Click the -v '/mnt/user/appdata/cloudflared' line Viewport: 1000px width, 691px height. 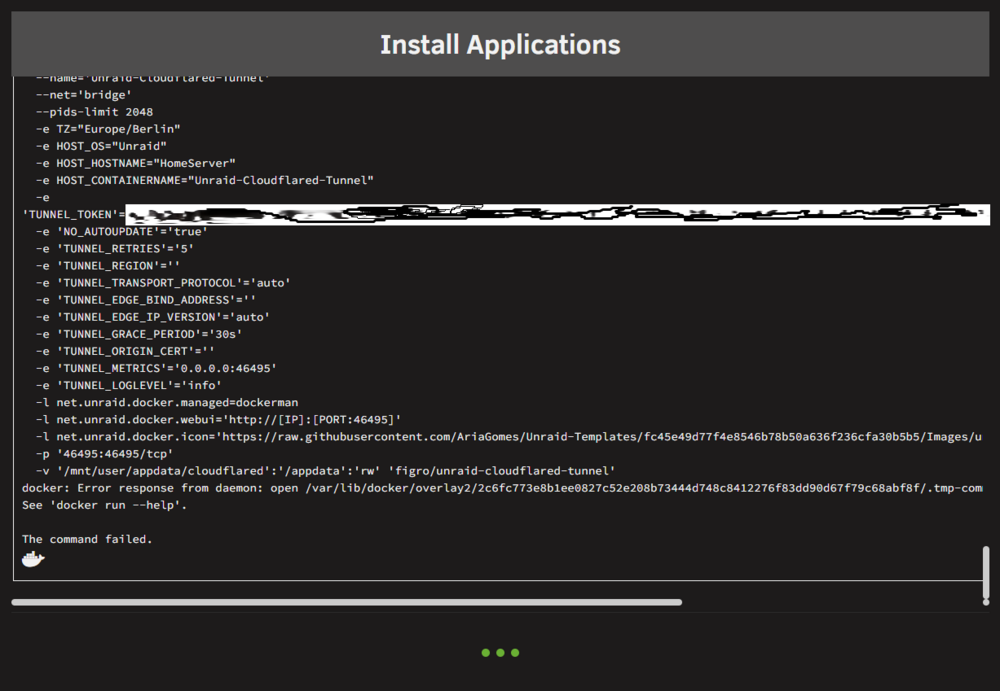pos(325,471)
